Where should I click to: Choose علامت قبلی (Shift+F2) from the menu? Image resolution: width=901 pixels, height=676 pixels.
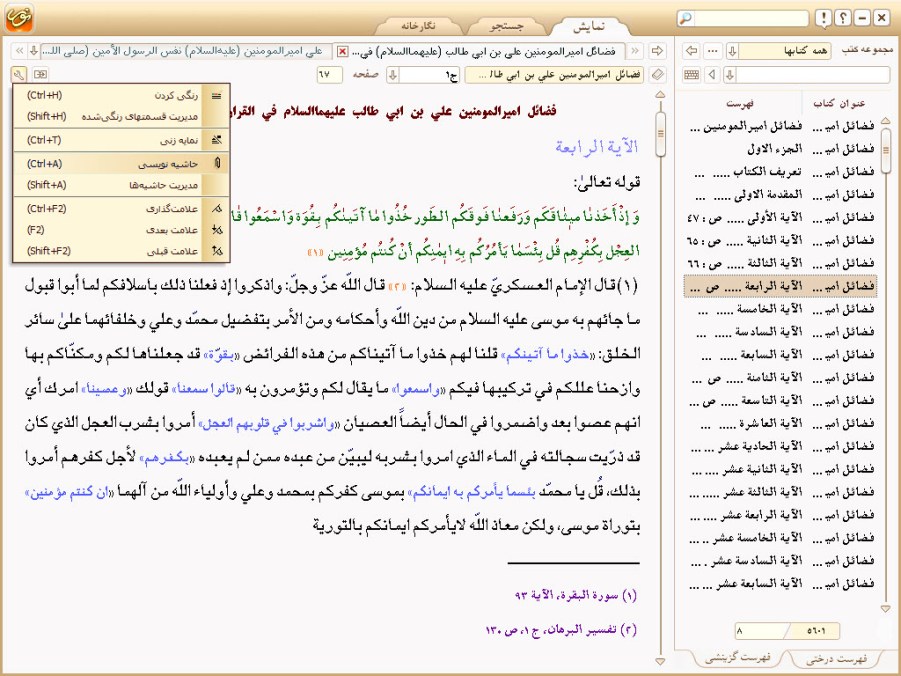click(x=121, y=251)
